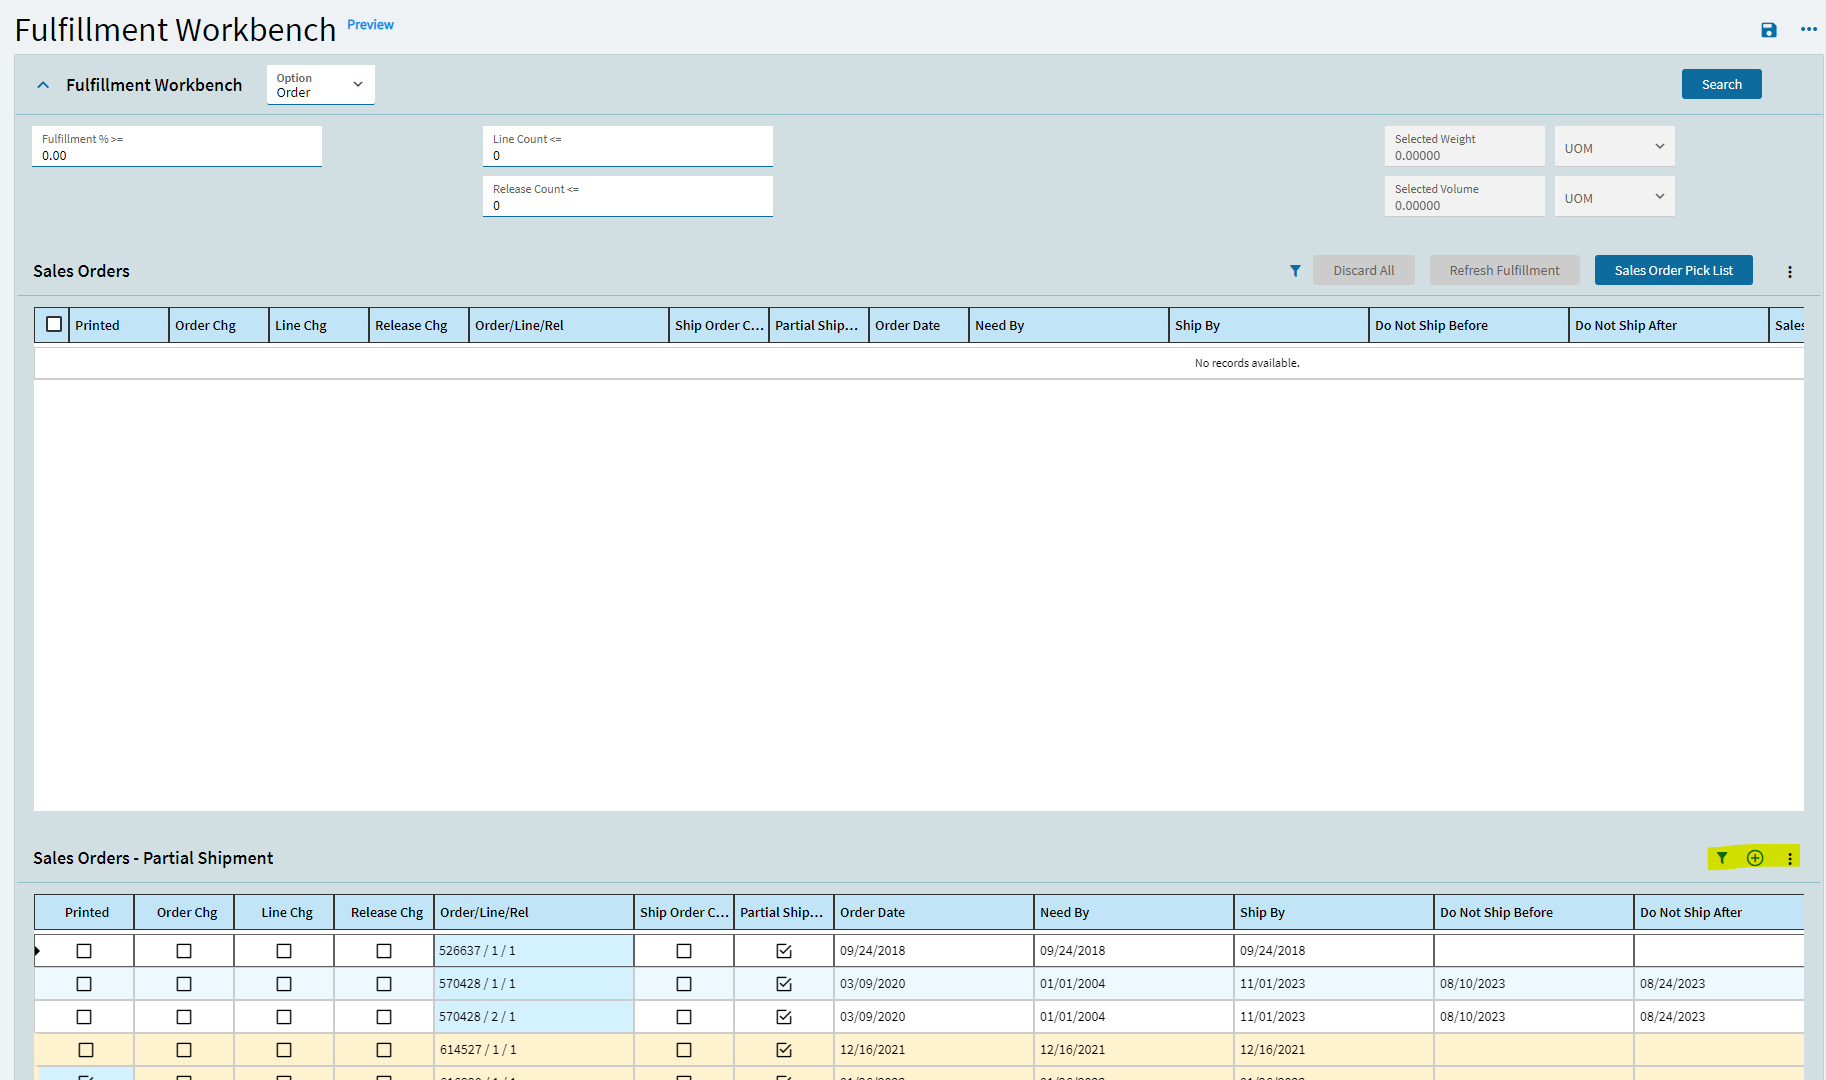Collapse the Fulfillment Workbench panel
This screenshot has height=1080, width=1826.
(43, 85)
